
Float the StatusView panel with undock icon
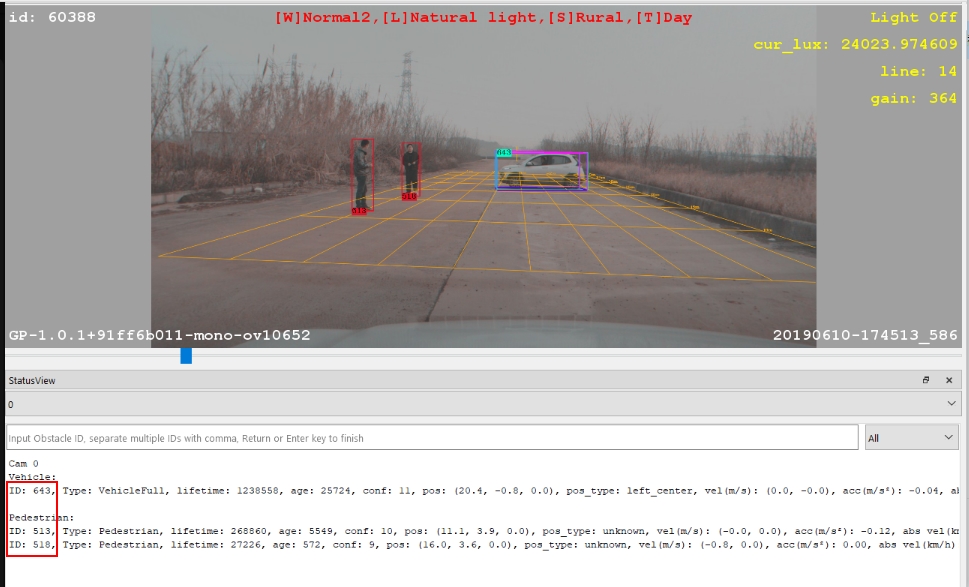pos(926,380)
